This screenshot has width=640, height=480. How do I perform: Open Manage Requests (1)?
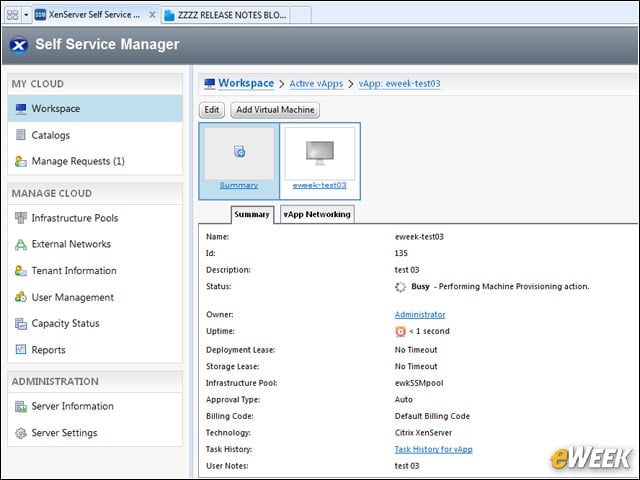95,161
